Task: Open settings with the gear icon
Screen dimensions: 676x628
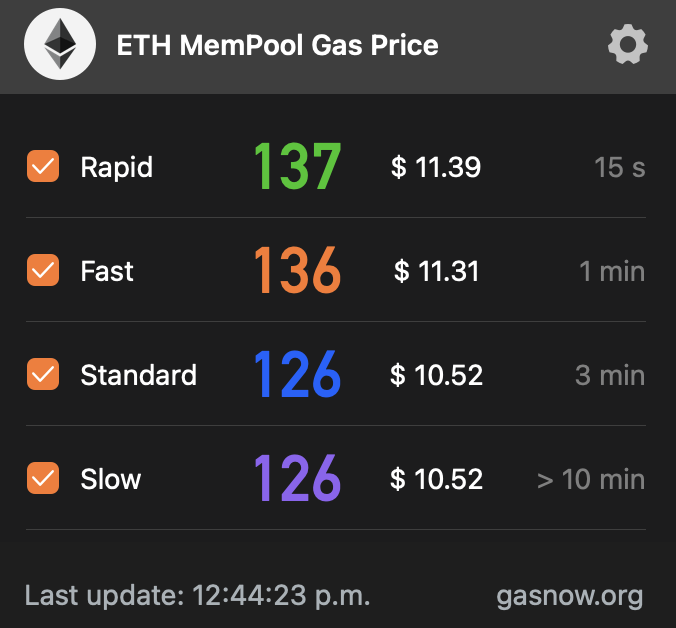Action: coord(628,45)
